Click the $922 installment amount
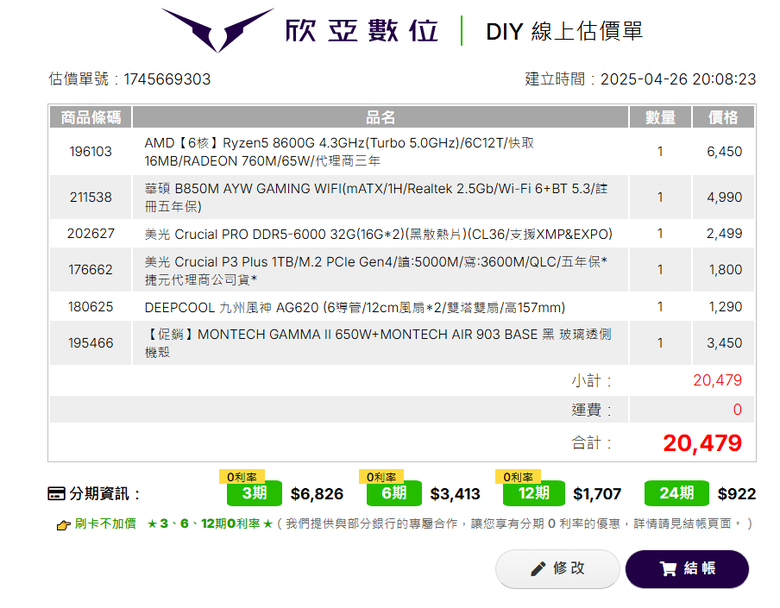Screen dimensions: 780x608 point(737,494)
